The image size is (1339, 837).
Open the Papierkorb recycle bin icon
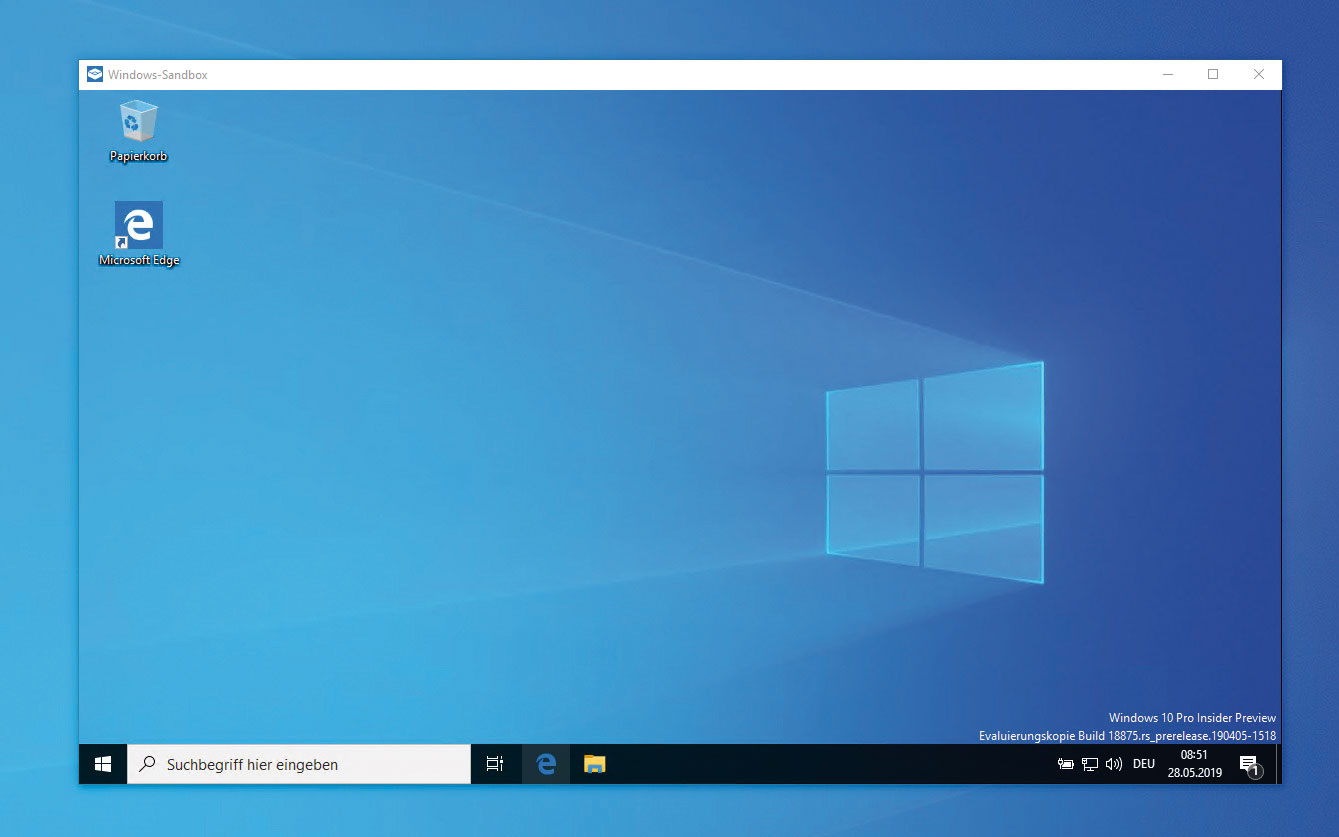click(138, 131)
